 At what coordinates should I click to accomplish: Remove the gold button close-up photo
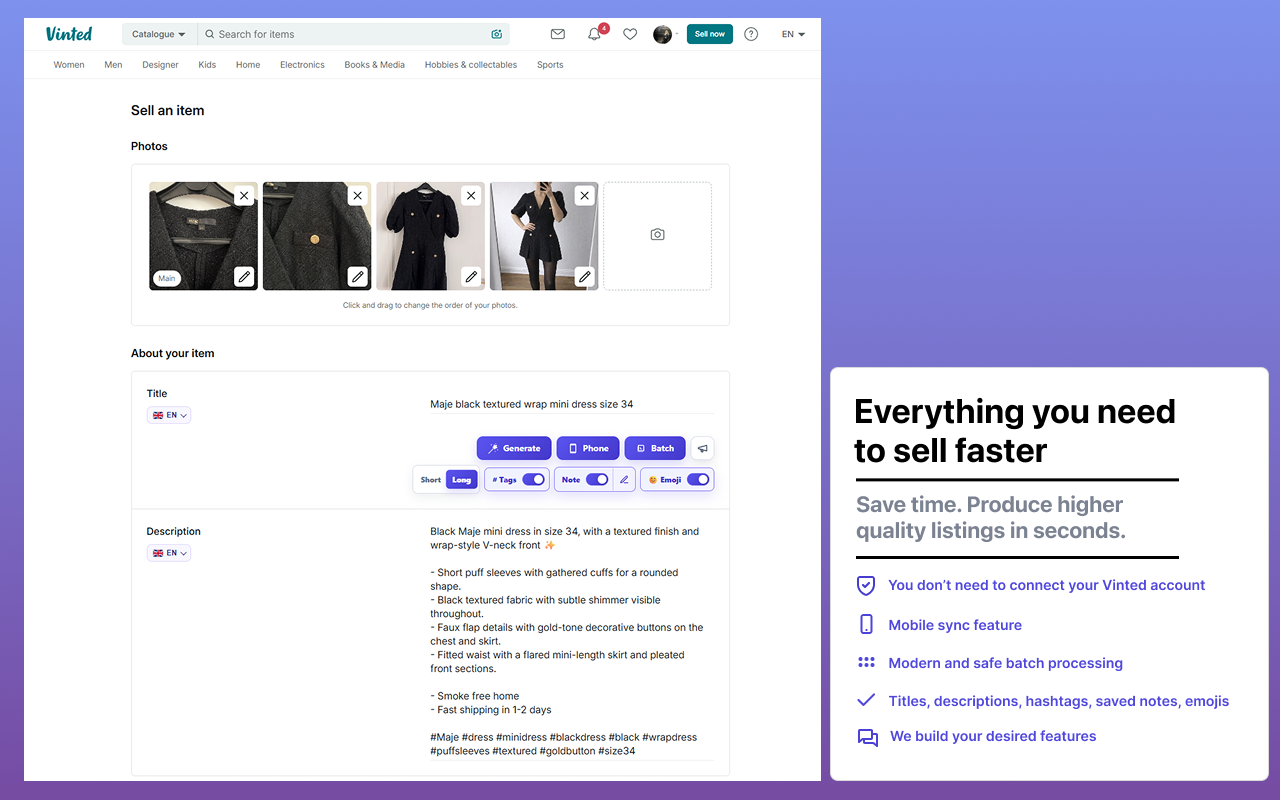point(358,196)
